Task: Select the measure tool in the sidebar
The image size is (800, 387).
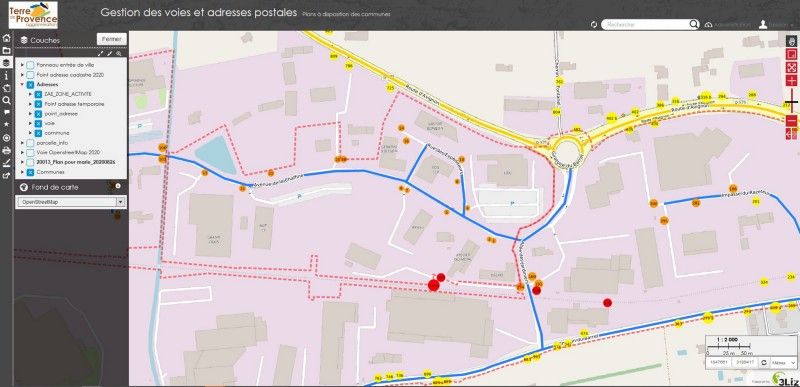Action: point(7,163)
